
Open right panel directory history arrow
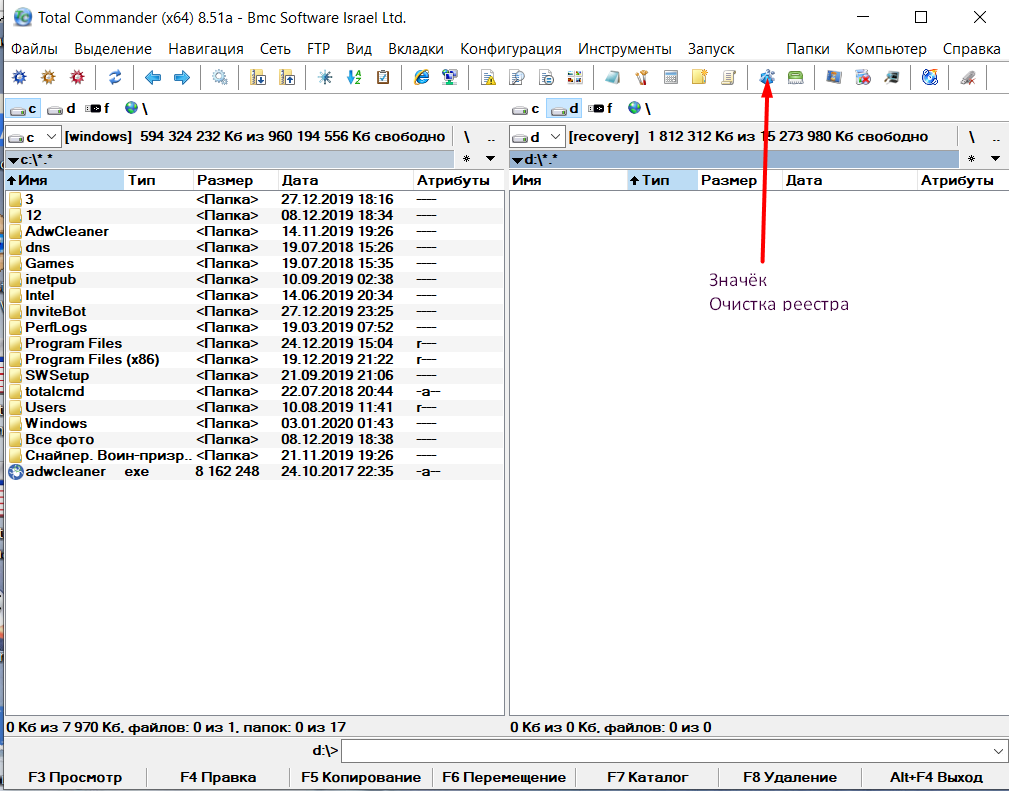pyautogui.click(x=995, y=158)
